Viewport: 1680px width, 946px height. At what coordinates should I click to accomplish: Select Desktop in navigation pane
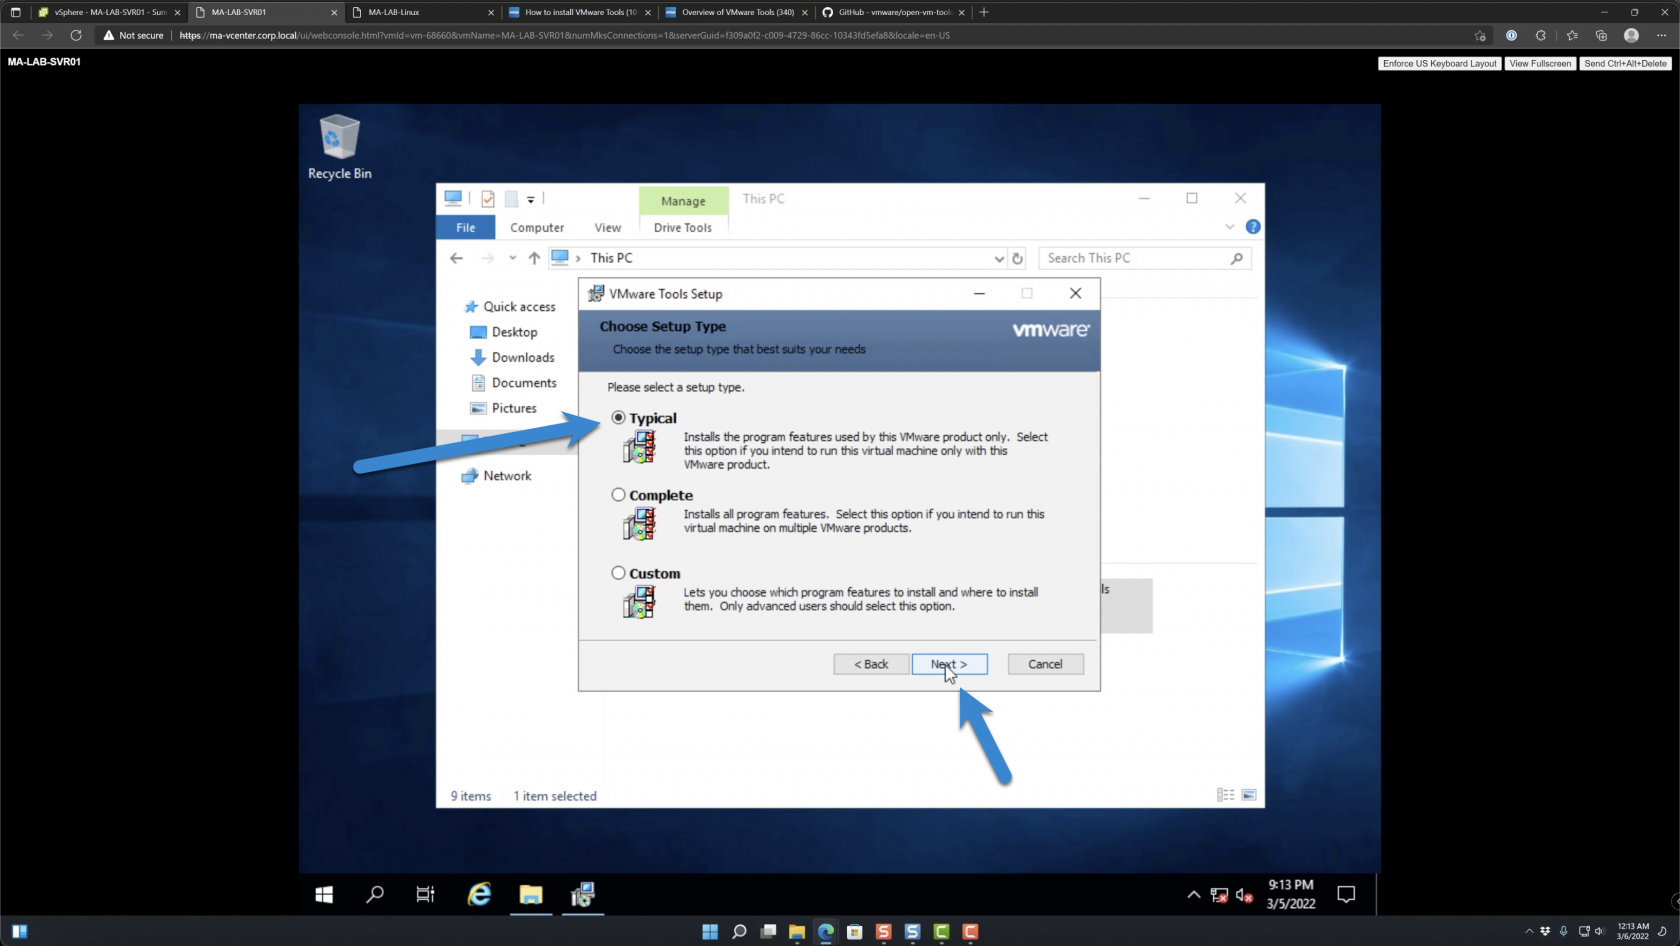(504, 332)
